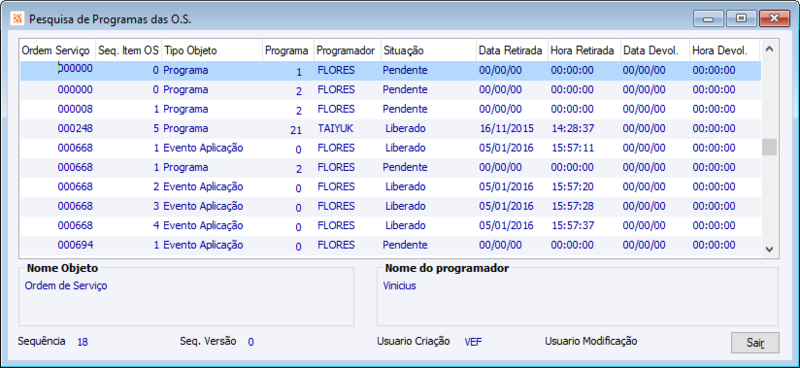
Task: Click the Sair button
Action: pos(755,342)
